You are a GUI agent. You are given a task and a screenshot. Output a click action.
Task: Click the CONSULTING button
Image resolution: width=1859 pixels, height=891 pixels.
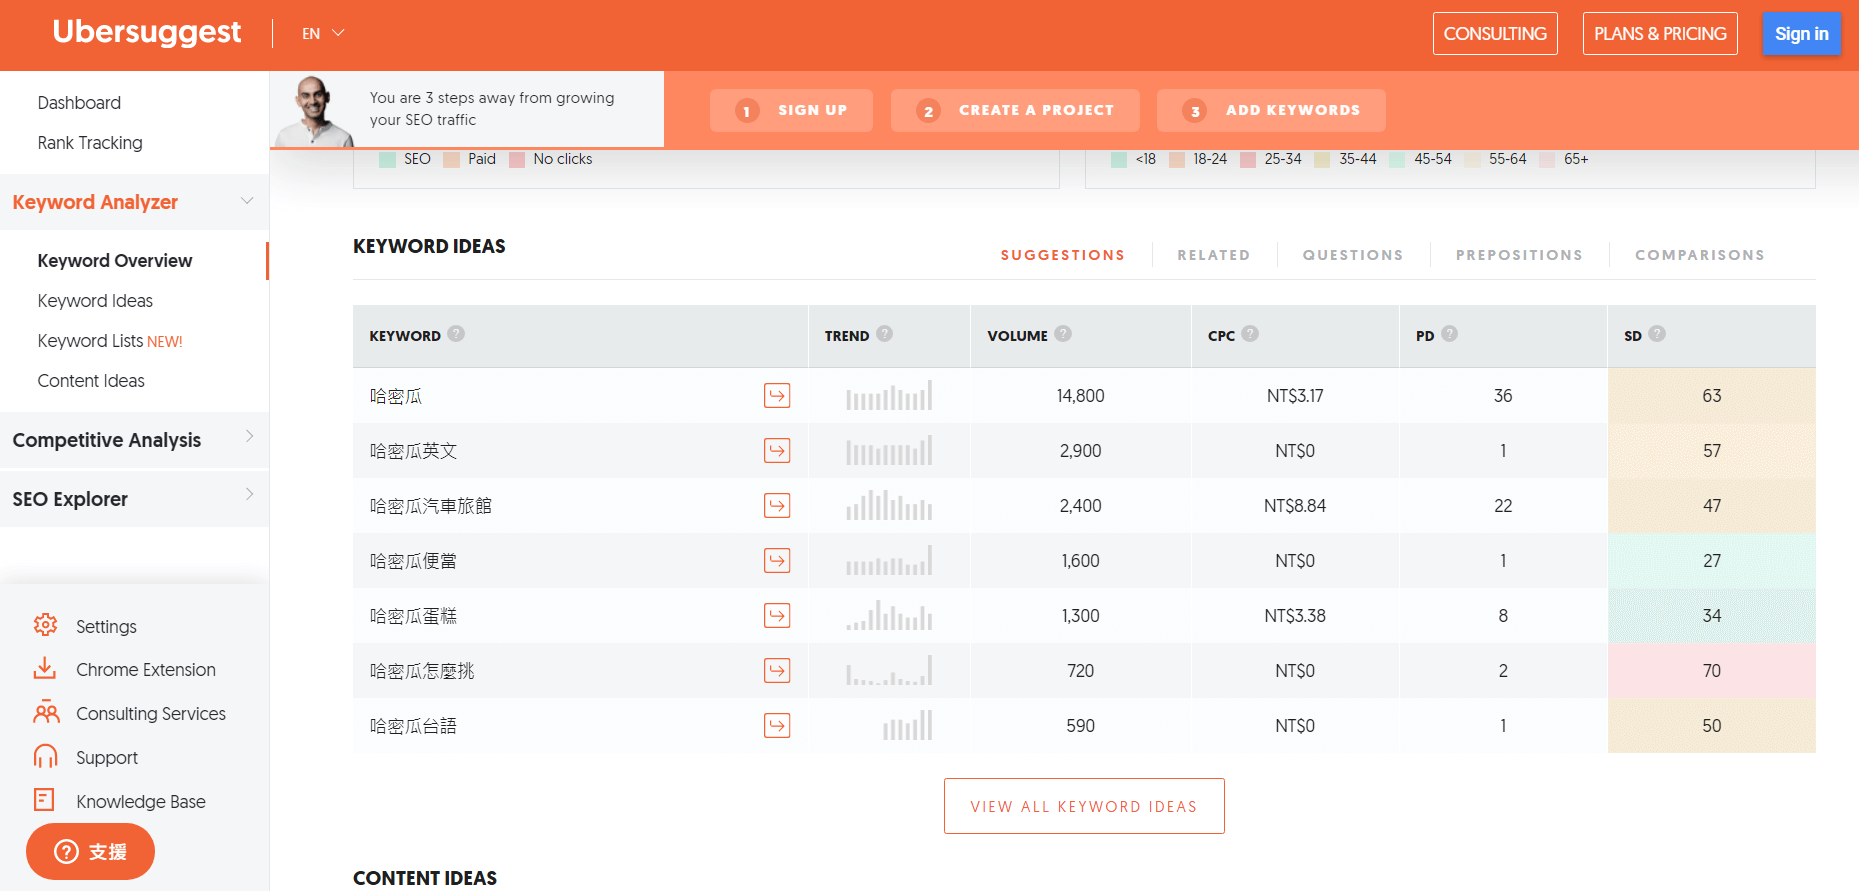tap(1495, 33)
